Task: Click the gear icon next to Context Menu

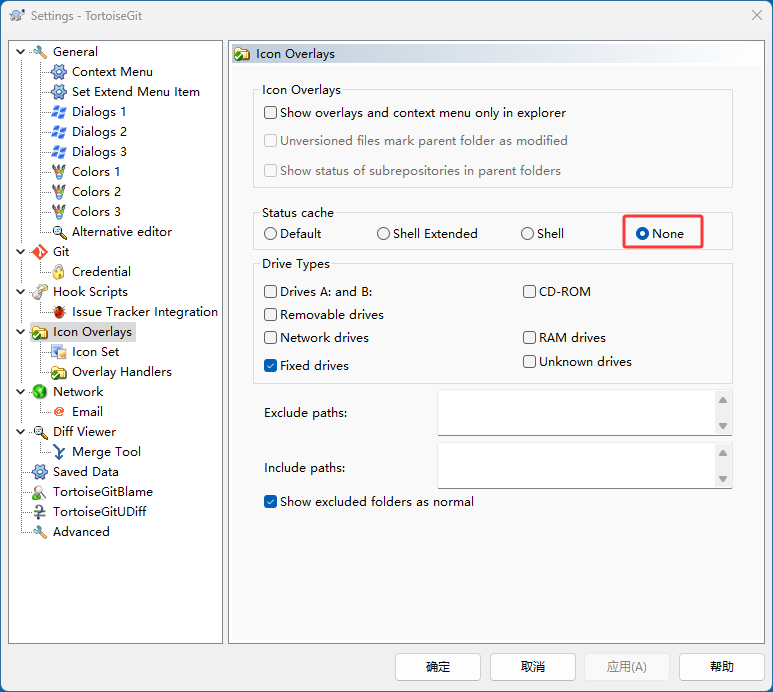Action: [59, 72]
